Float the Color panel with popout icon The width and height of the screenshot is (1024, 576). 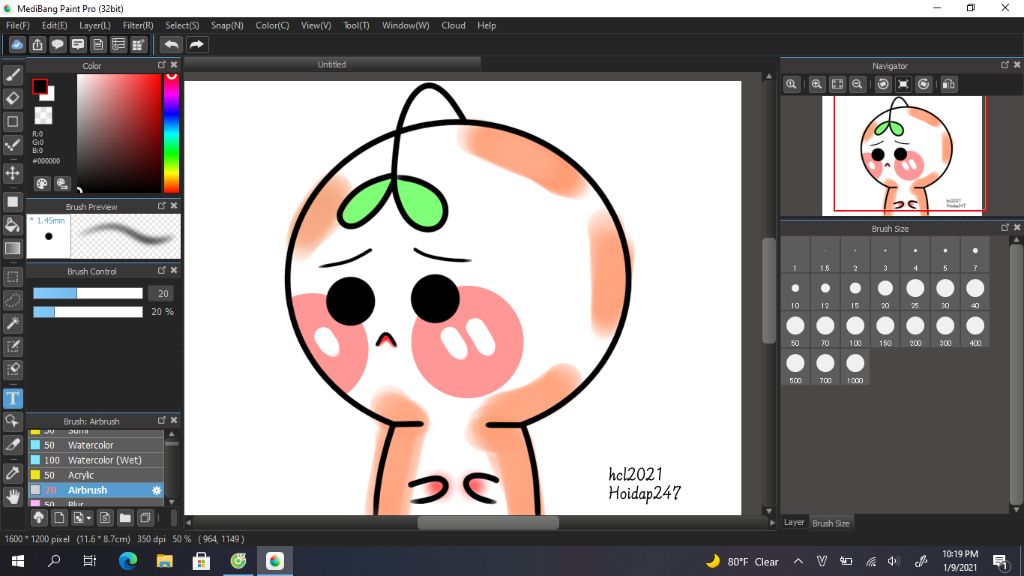pyautogui.click(x=162, y=65)
